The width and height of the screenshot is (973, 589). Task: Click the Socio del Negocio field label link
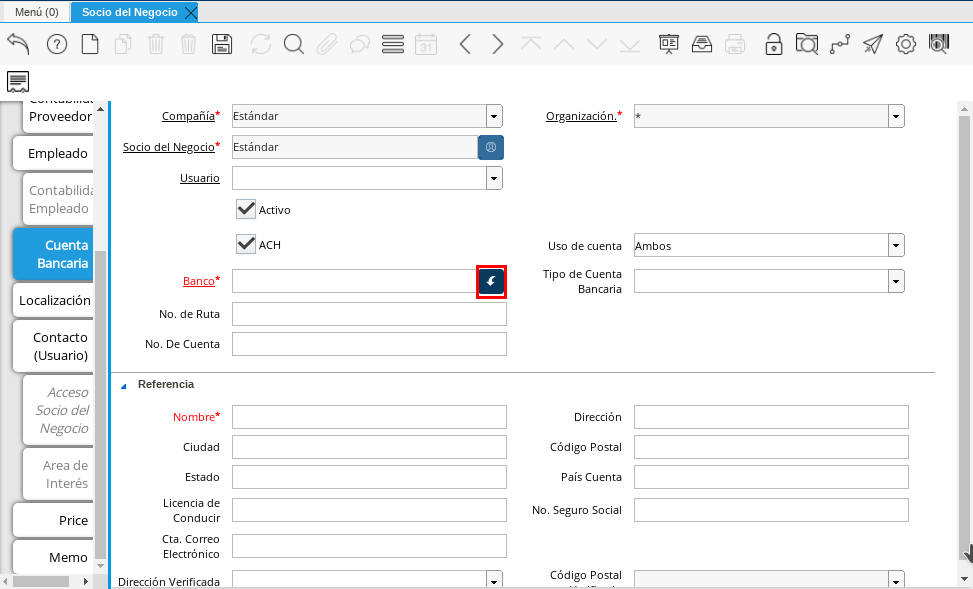click(x=168, y=147)
